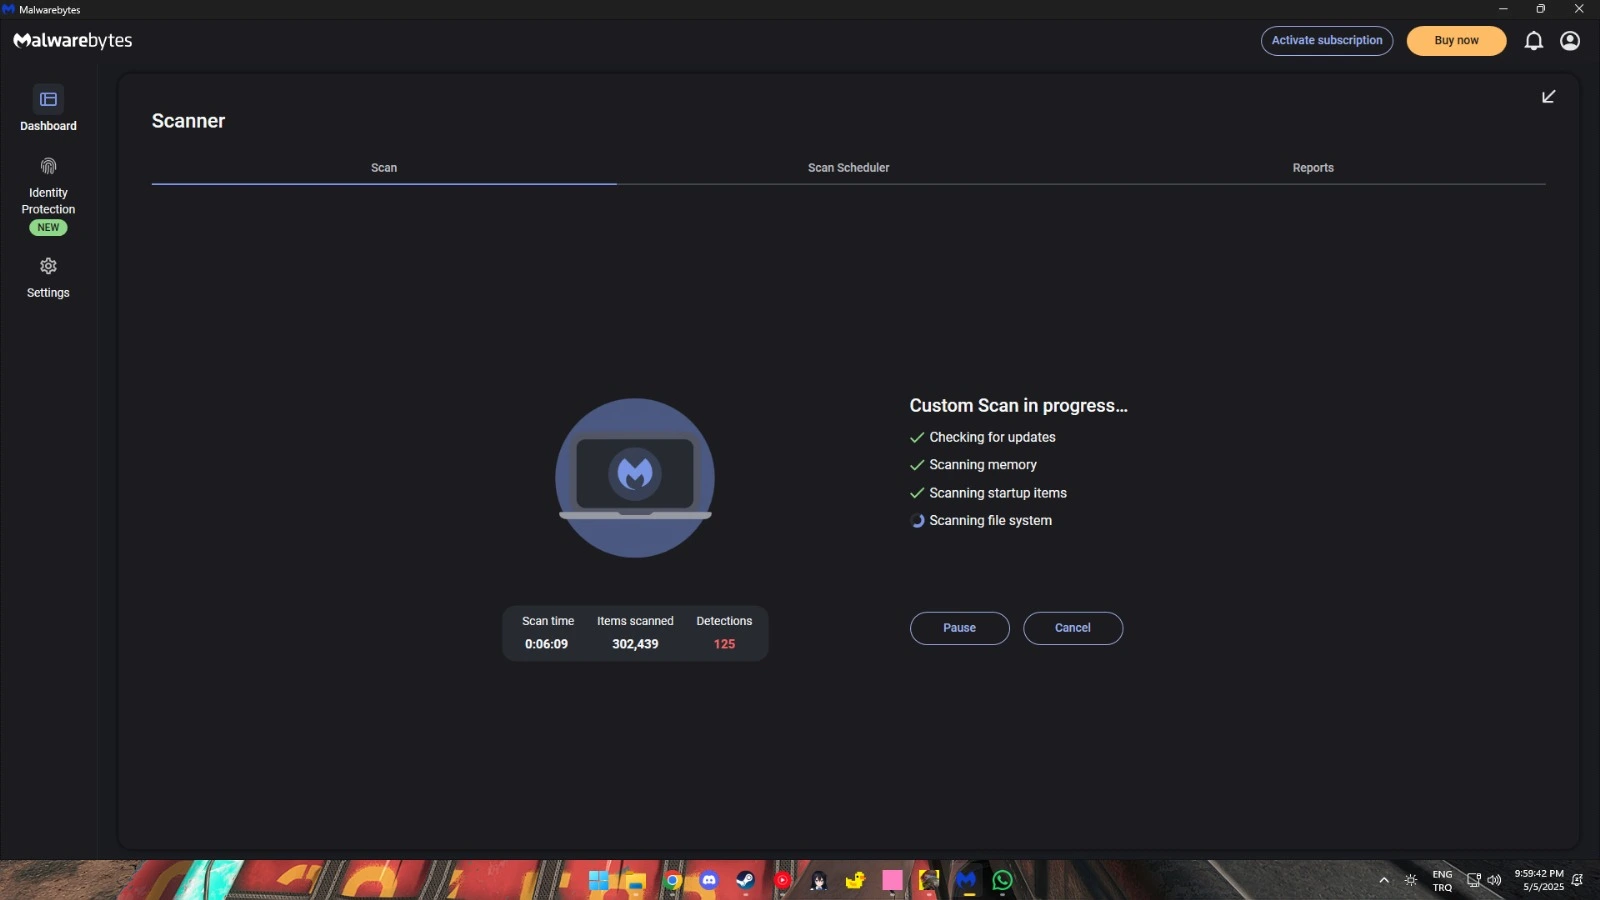Click the Buy now button

[x=1456, y=41]
